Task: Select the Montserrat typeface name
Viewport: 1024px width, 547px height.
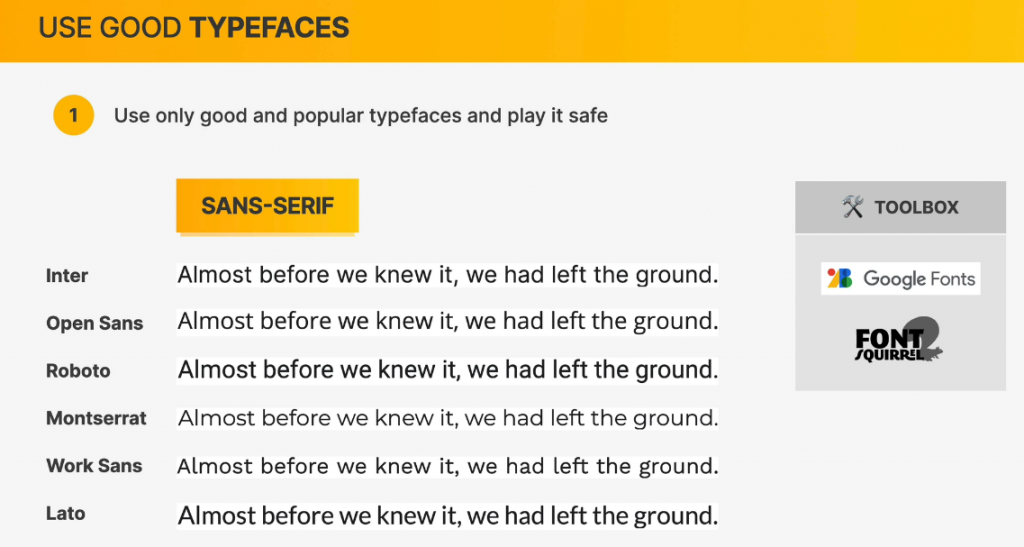Action: (x=96, y=418)
